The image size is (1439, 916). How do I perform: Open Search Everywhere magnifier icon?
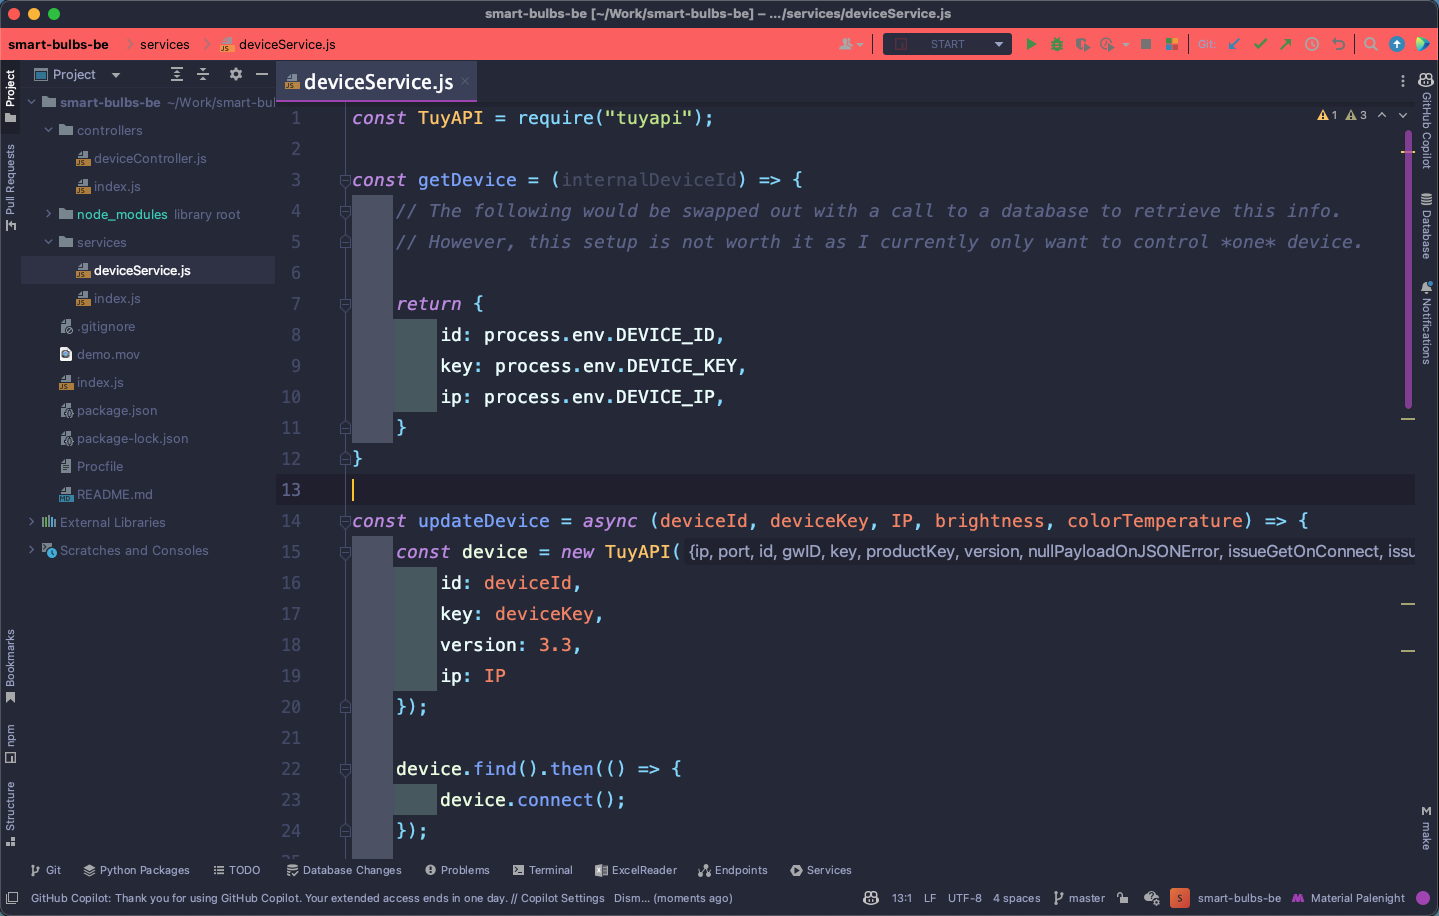pos(1371,44)
